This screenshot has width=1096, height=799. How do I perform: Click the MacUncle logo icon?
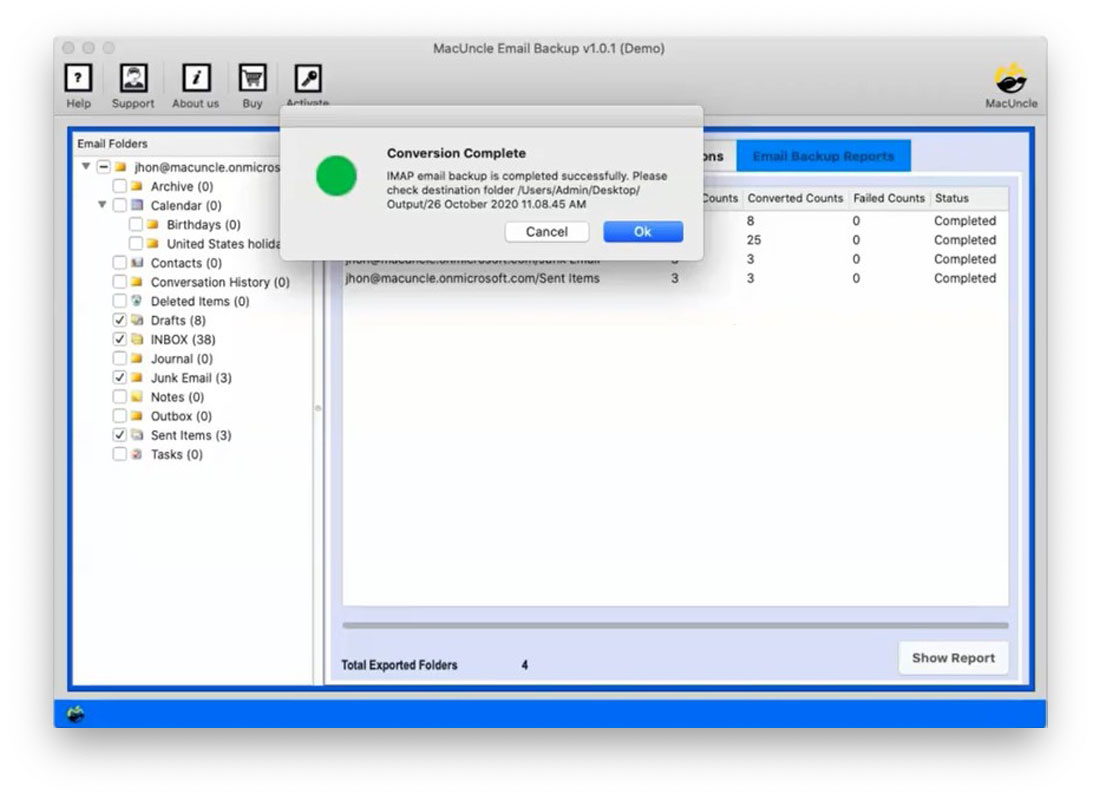[1011, 78]
